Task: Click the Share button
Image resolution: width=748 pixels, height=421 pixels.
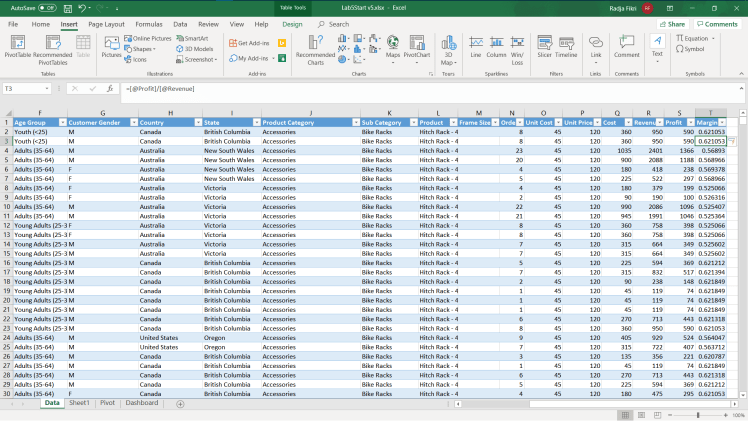Action: click(x=673, y=24)
